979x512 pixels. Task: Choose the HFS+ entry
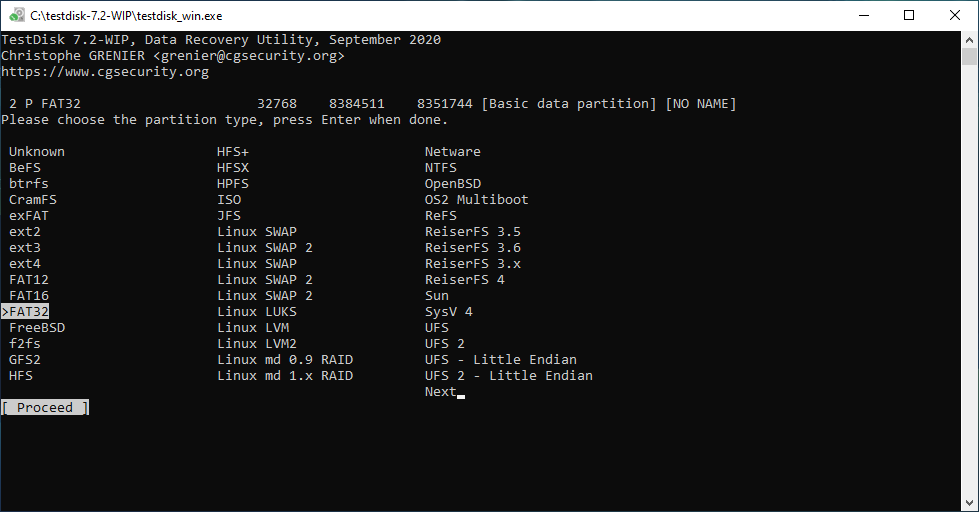click(x=233, y=152)
